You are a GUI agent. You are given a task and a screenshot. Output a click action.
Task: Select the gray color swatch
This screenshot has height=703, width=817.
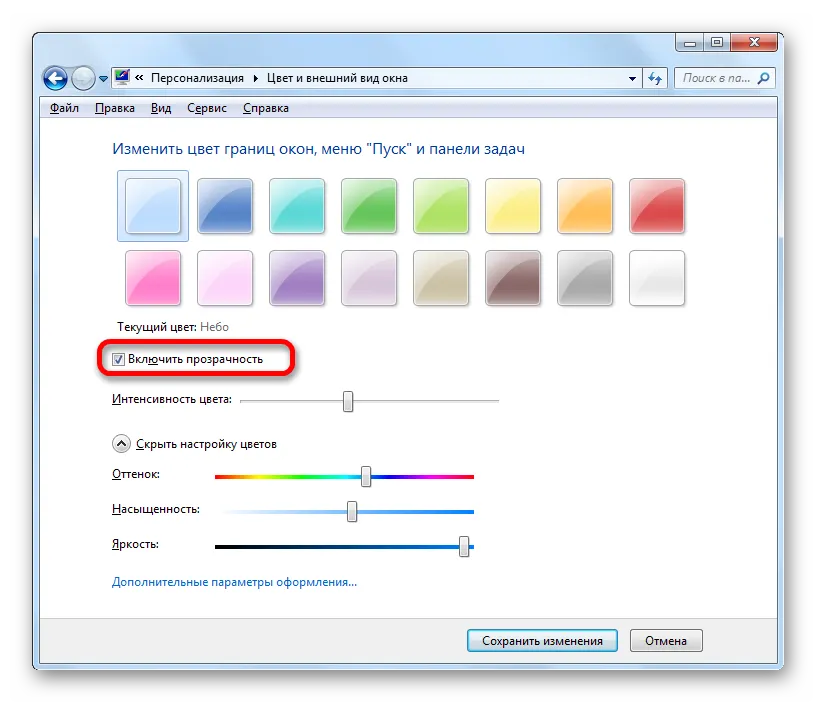[x=585, y=278]
